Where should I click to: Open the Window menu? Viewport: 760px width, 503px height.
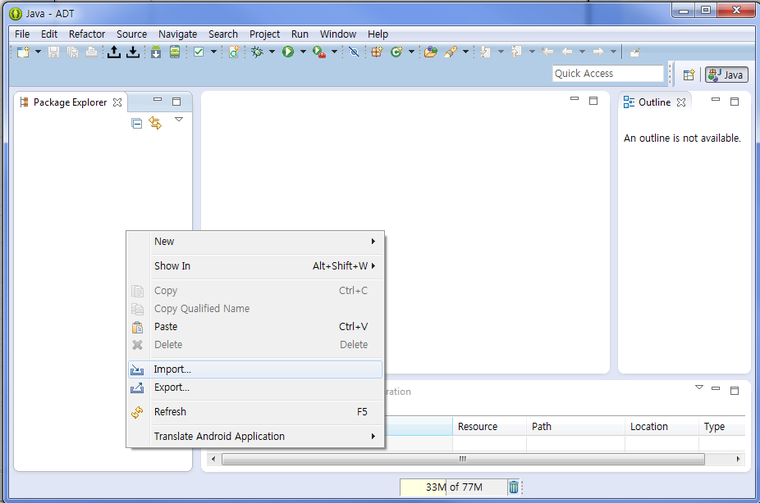coord(338,34)
